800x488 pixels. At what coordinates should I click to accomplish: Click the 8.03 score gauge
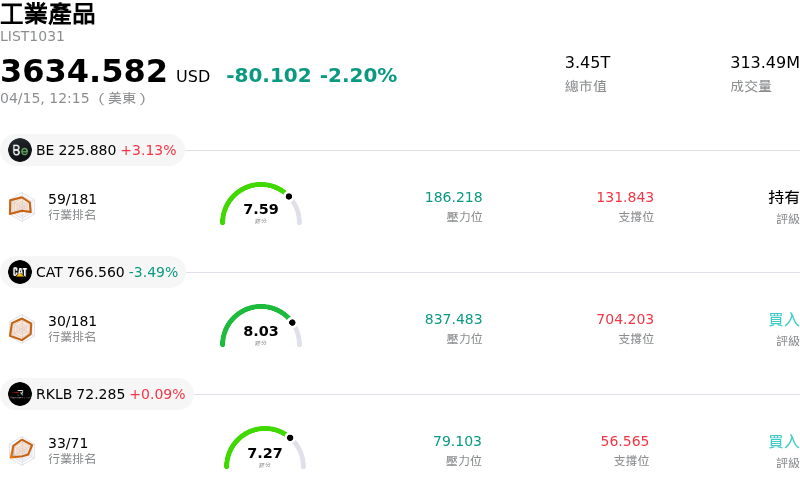pos(261,327)
